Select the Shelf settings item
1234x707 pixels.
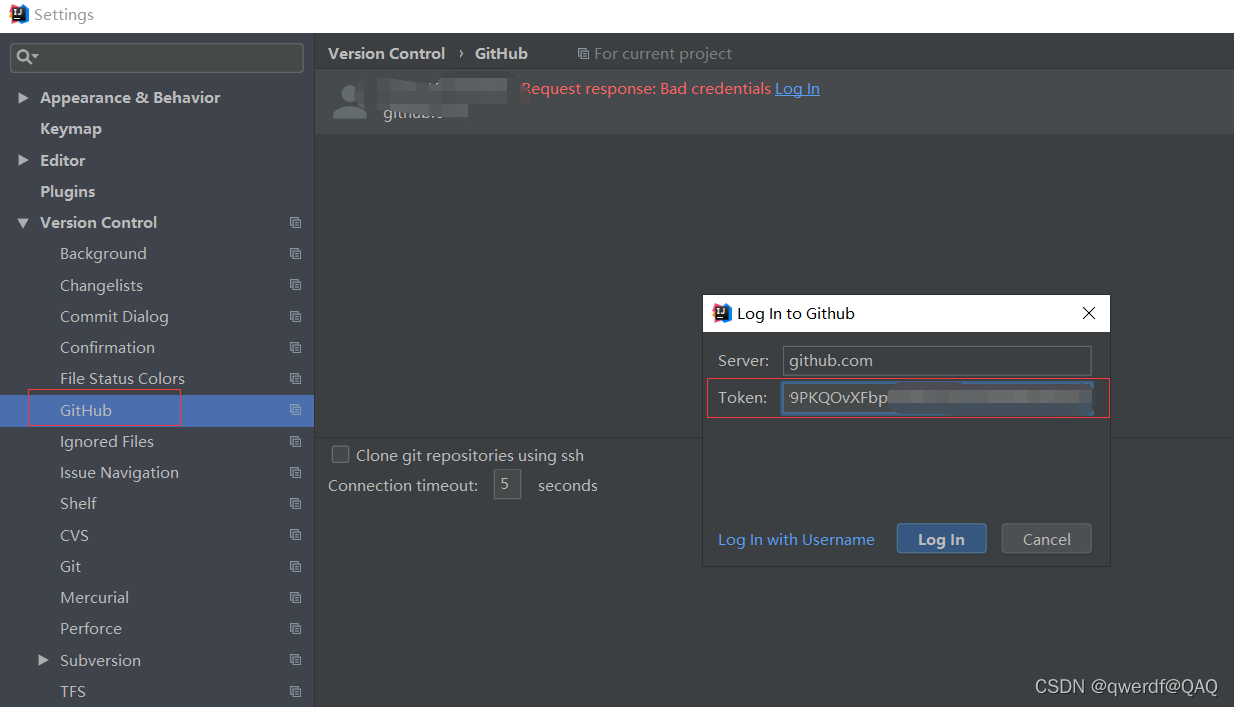point(78,504)
